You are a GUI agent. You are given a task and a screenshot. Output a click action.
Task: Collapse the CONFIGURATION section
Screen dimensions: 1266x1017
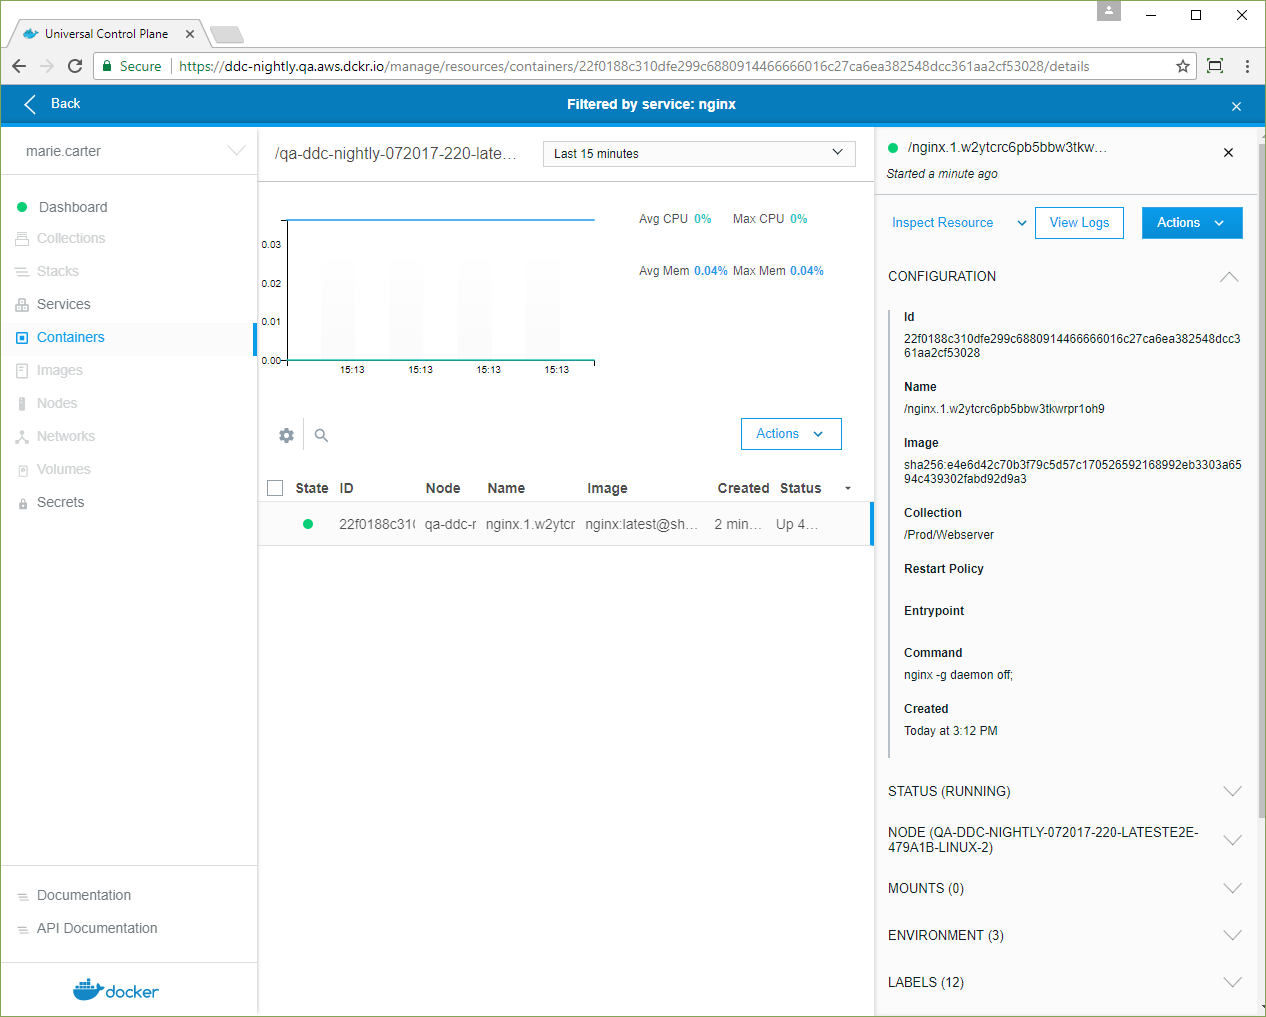1229,277
